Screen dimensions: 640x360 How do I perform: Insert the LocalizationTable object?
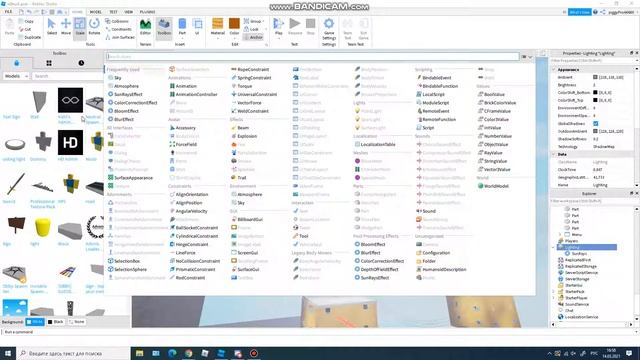coord(375,144)
